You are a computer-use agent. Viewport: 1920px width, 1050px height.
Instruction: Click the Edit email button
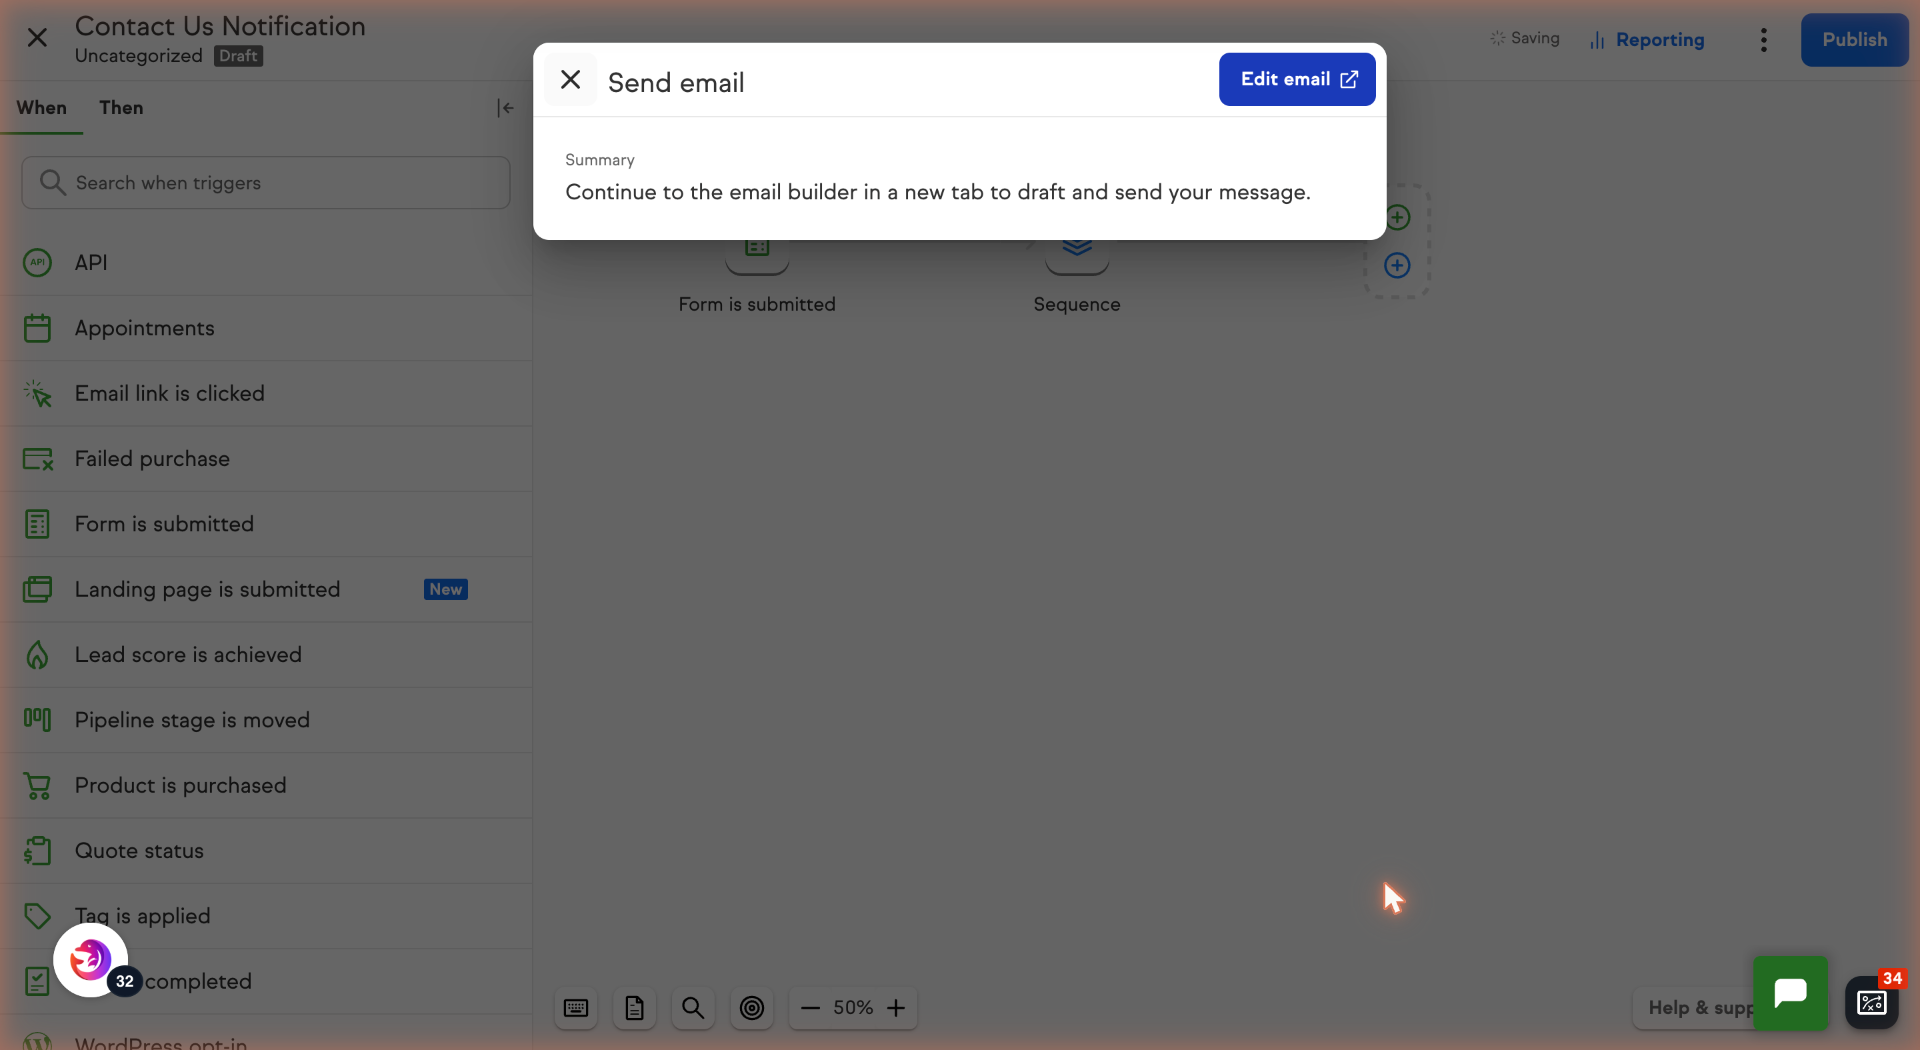click(1297, 79)
